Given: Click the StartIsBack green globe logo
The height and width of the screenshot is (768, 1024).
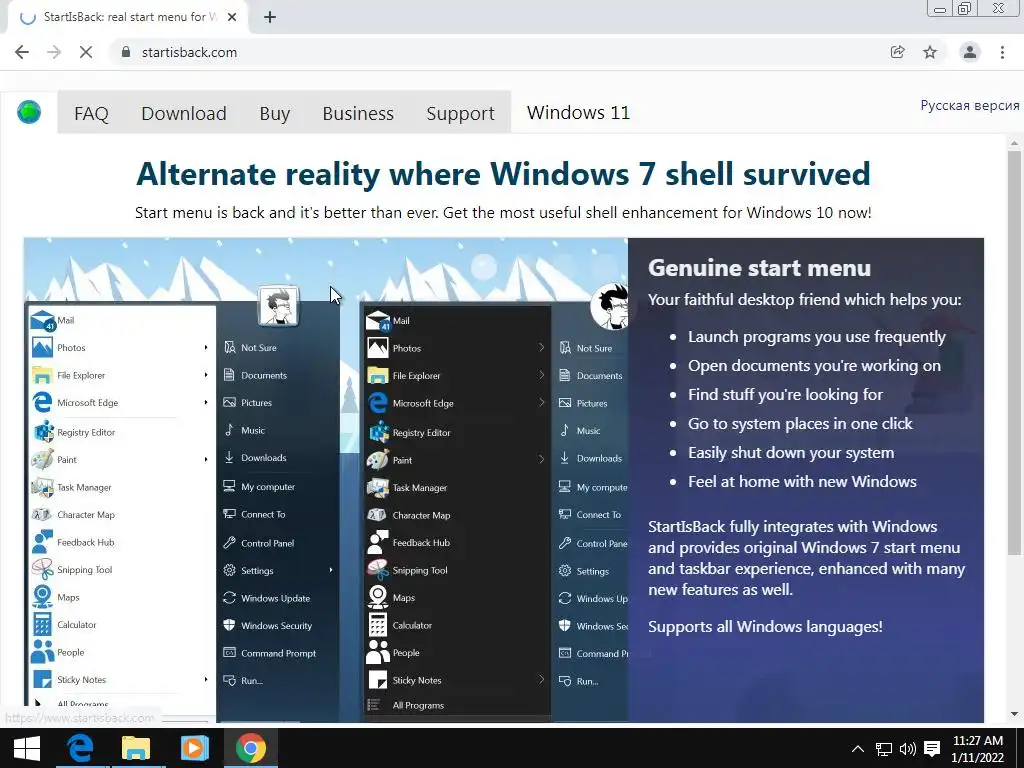Looking at the screenshot, I should pyautogui.click(x=29, y=112).
